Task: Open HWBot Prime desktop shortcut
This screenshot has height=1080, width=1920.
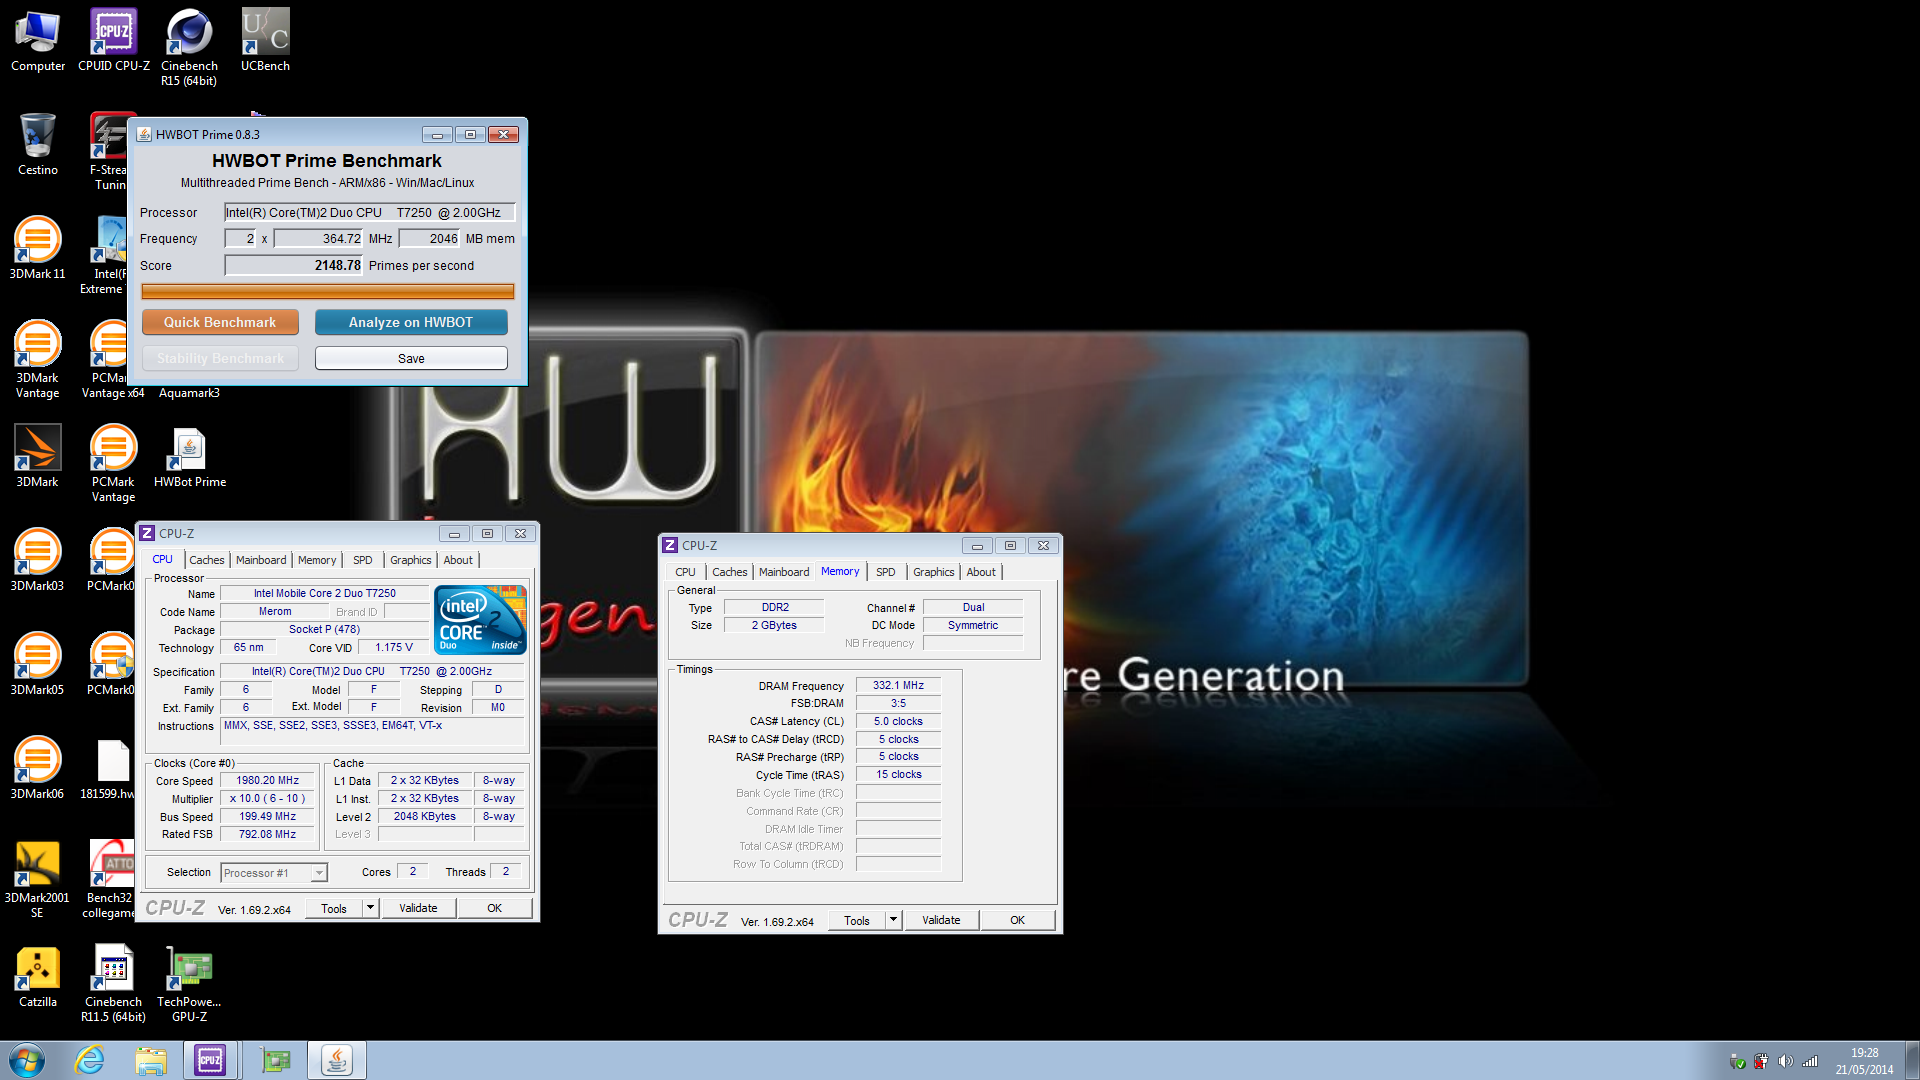Action: coord(189,457)
